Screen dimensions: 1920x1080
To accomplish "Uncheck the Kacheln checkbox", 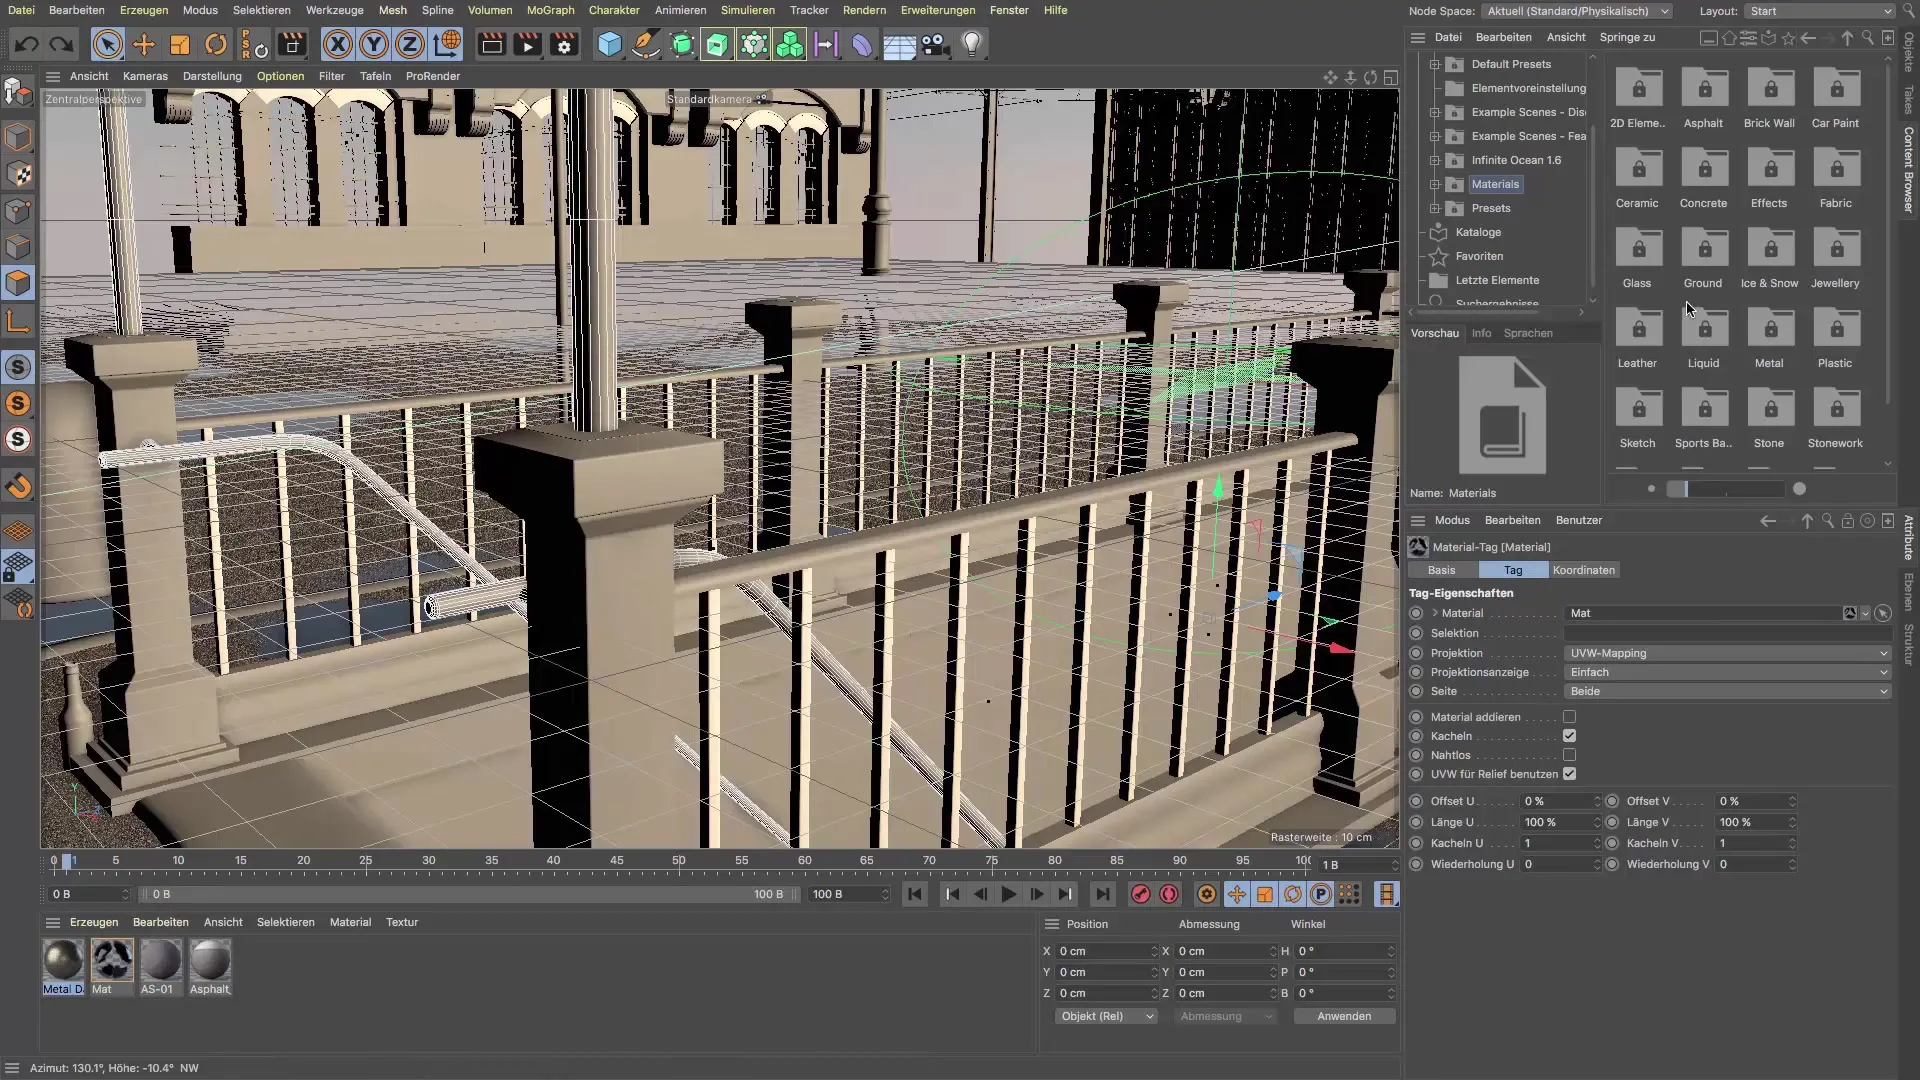I will coord(1569,736).
